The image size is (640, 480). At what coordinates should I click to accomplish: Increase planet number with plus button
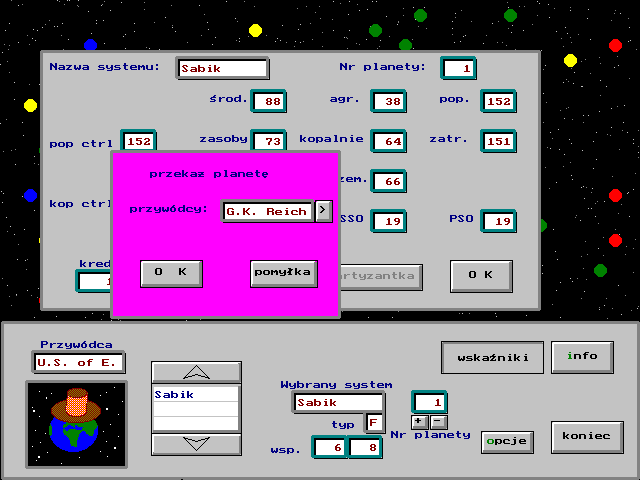point(419,421)
